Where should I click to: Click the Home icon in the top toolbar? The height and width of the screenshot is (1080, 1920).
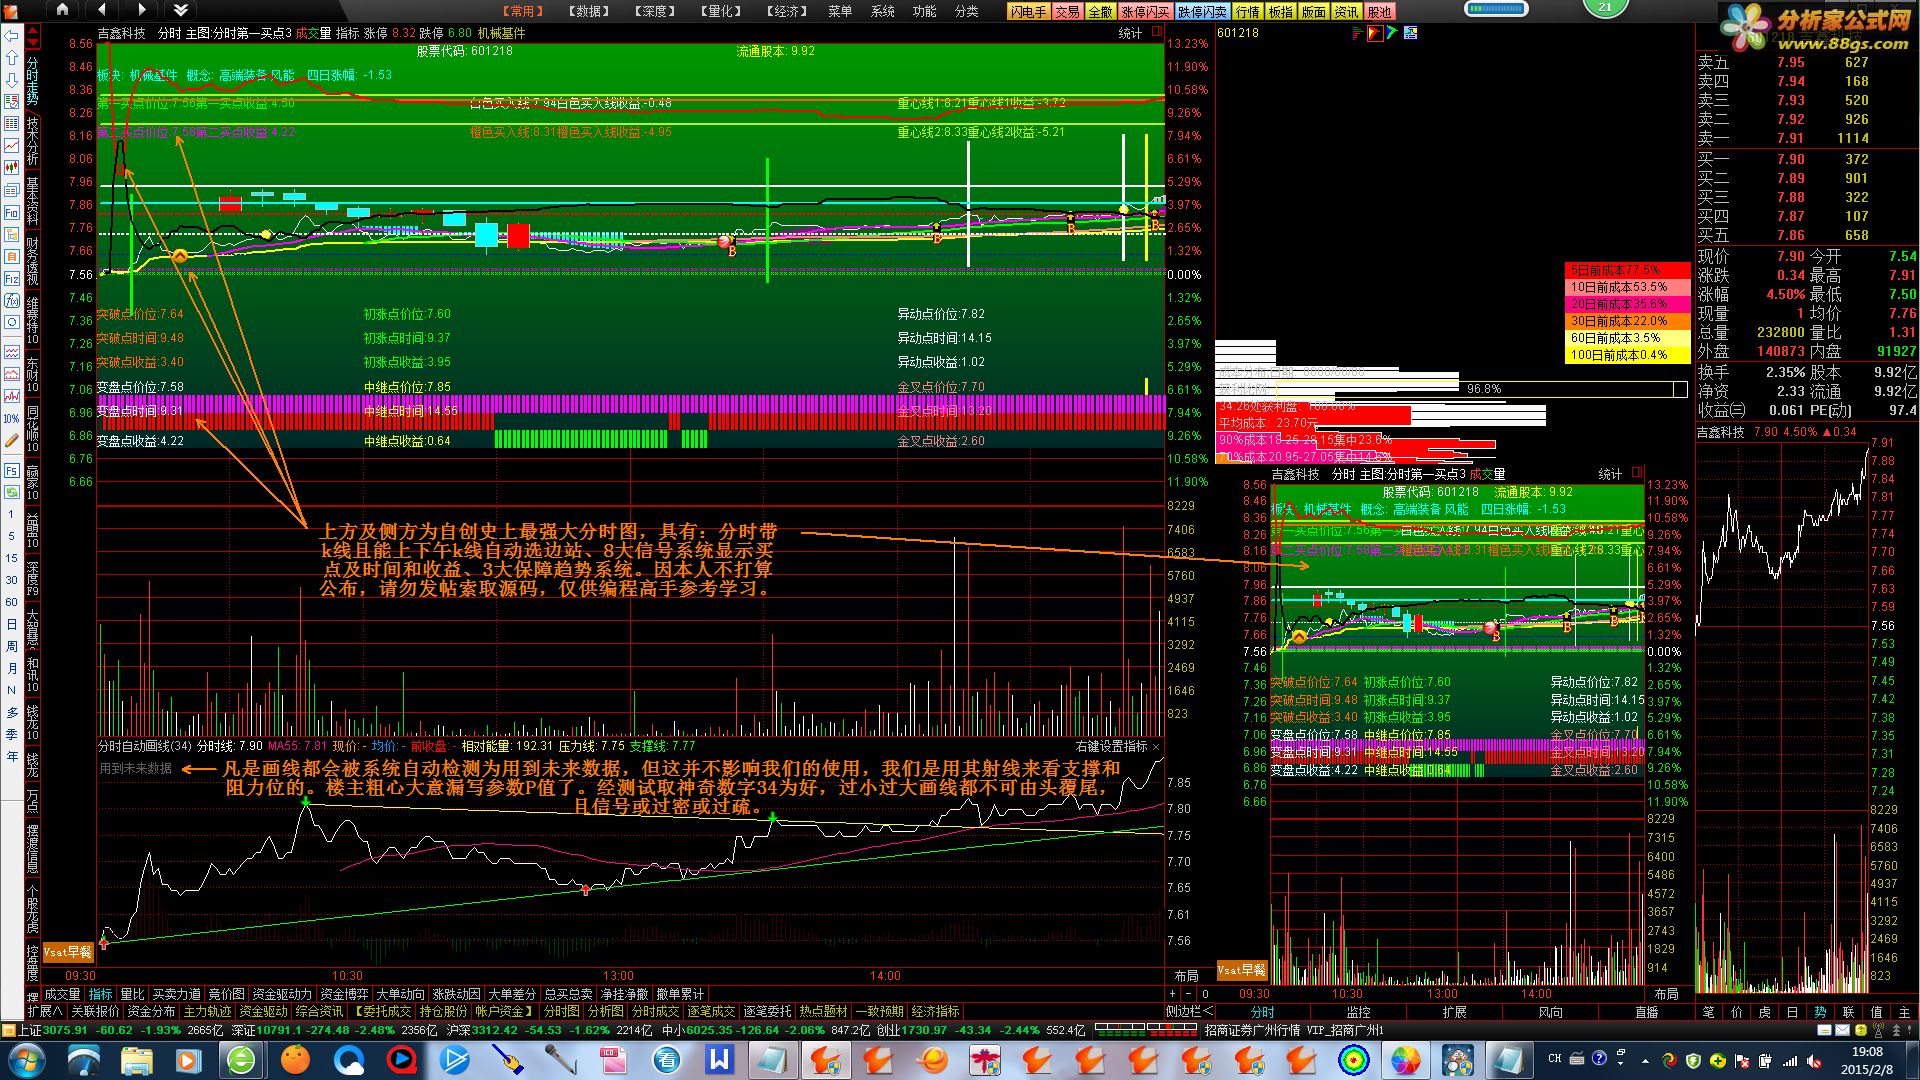coord(62,10)
